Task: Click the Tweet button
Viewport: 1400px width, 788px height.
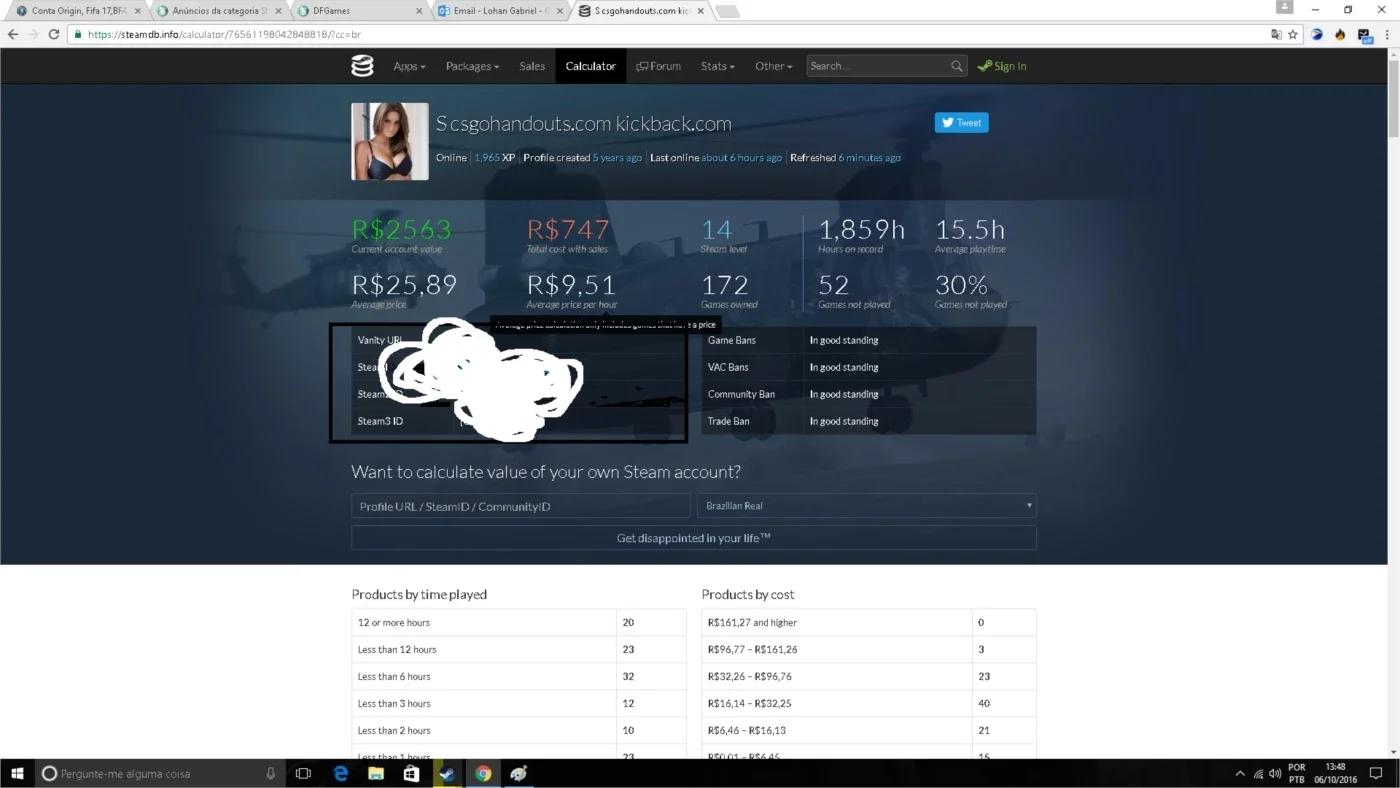Action: pos(962,122)
